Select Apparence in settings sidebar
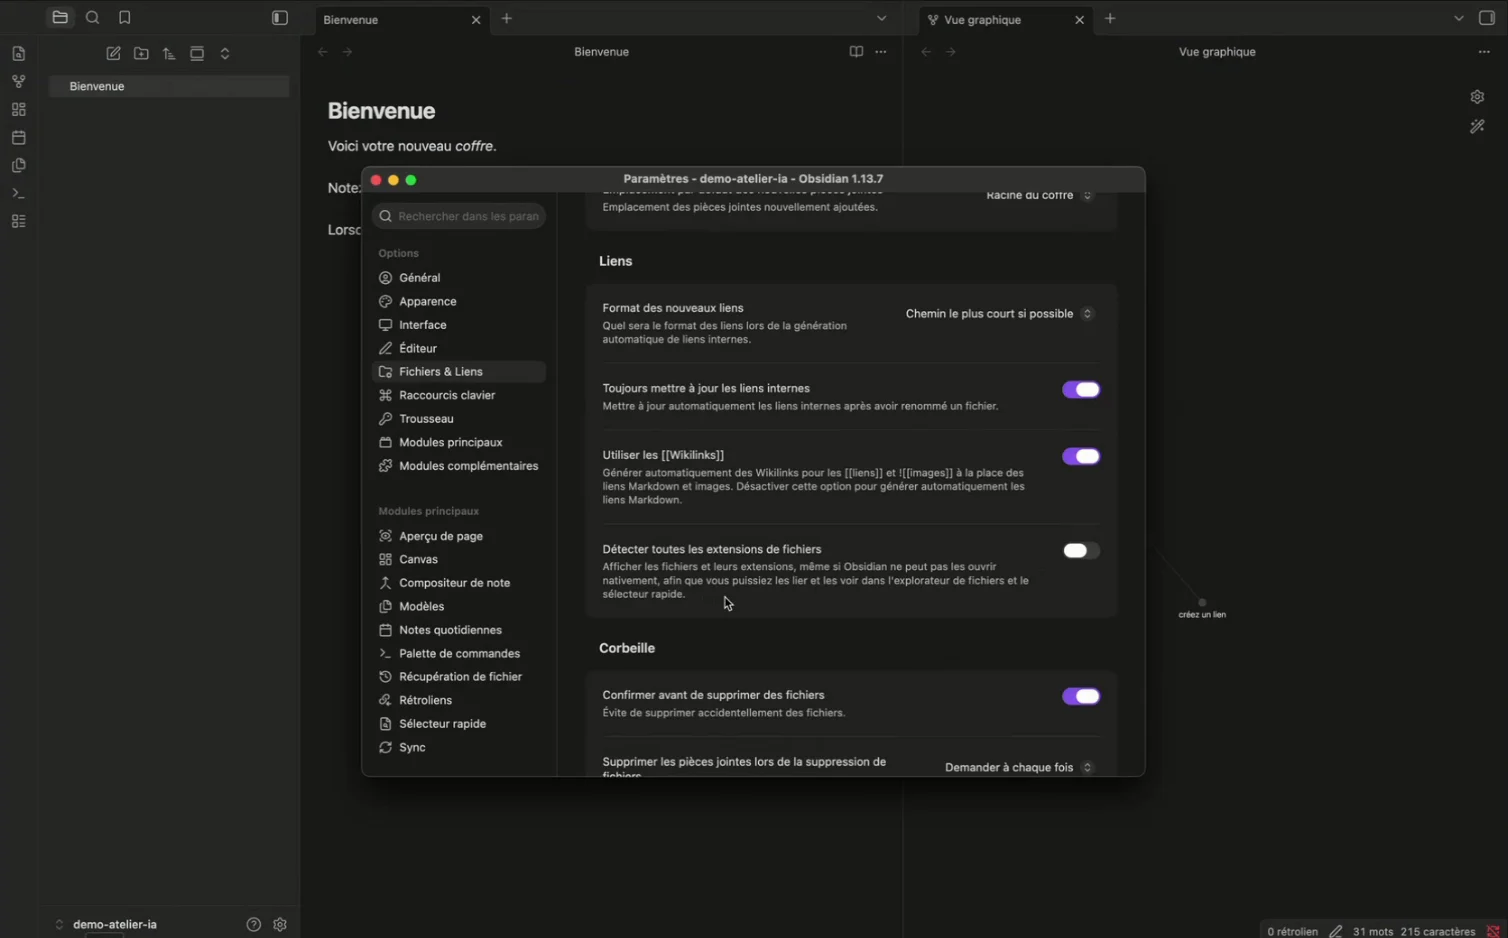This screenshot has height=938, width=1508. pyautogui.click(x=459, y=301)
